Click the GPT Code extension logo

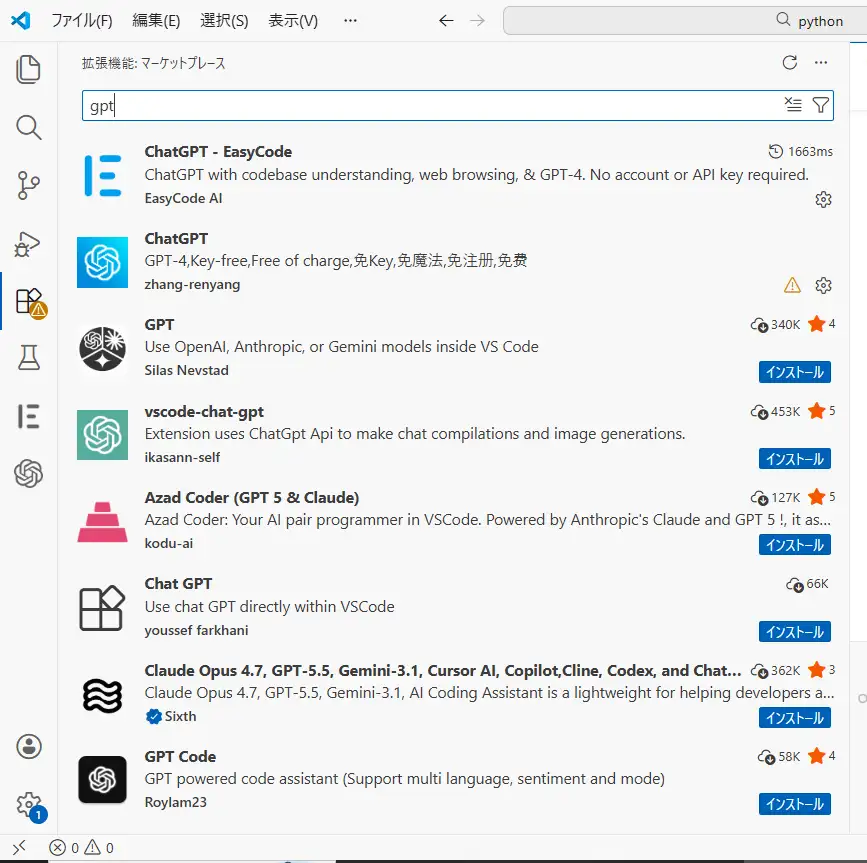(103, 780)
